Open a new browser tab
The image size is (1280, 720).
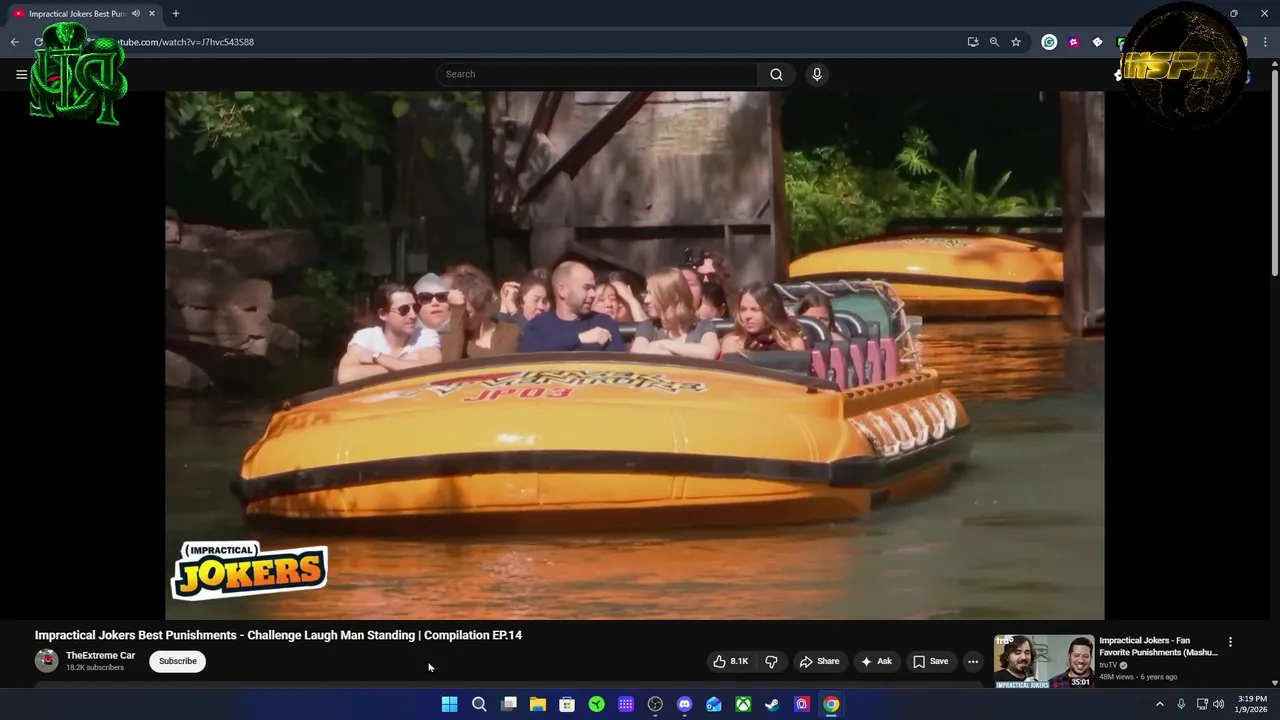(176, 14)
